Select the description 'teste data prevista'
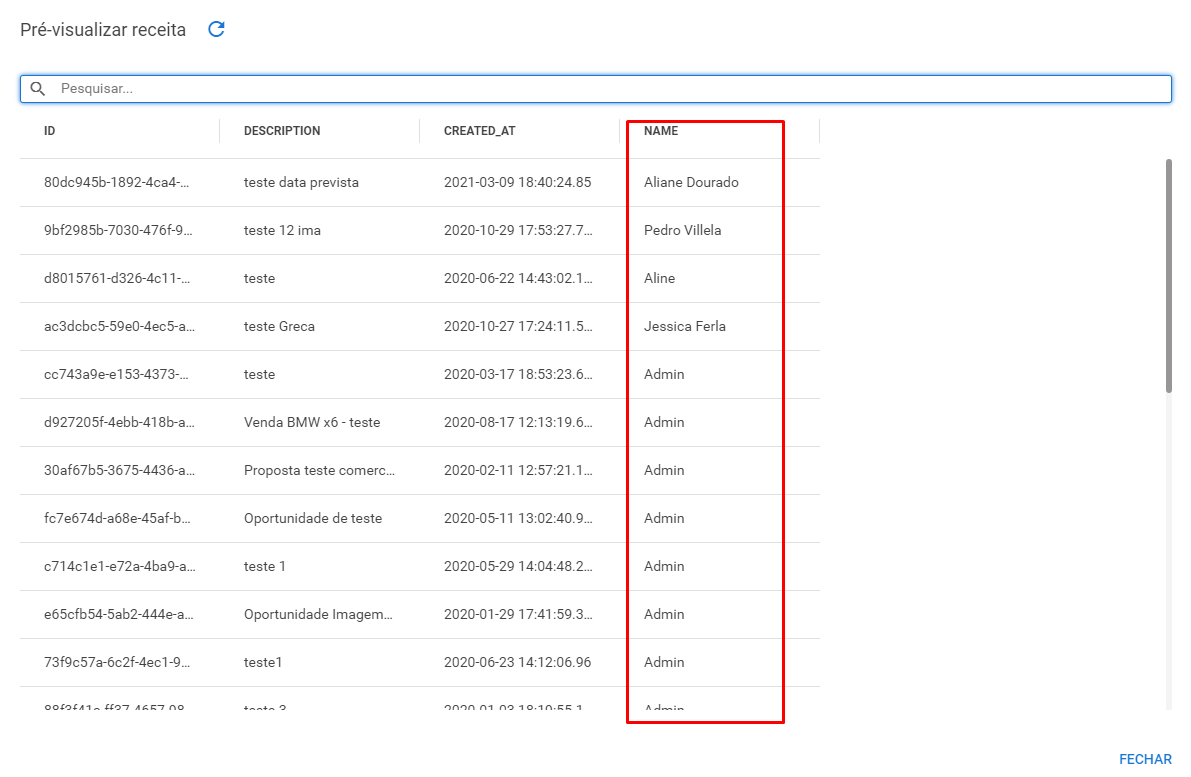The height and width of the screenshot is (777, 1191). [x=301, y=182]
